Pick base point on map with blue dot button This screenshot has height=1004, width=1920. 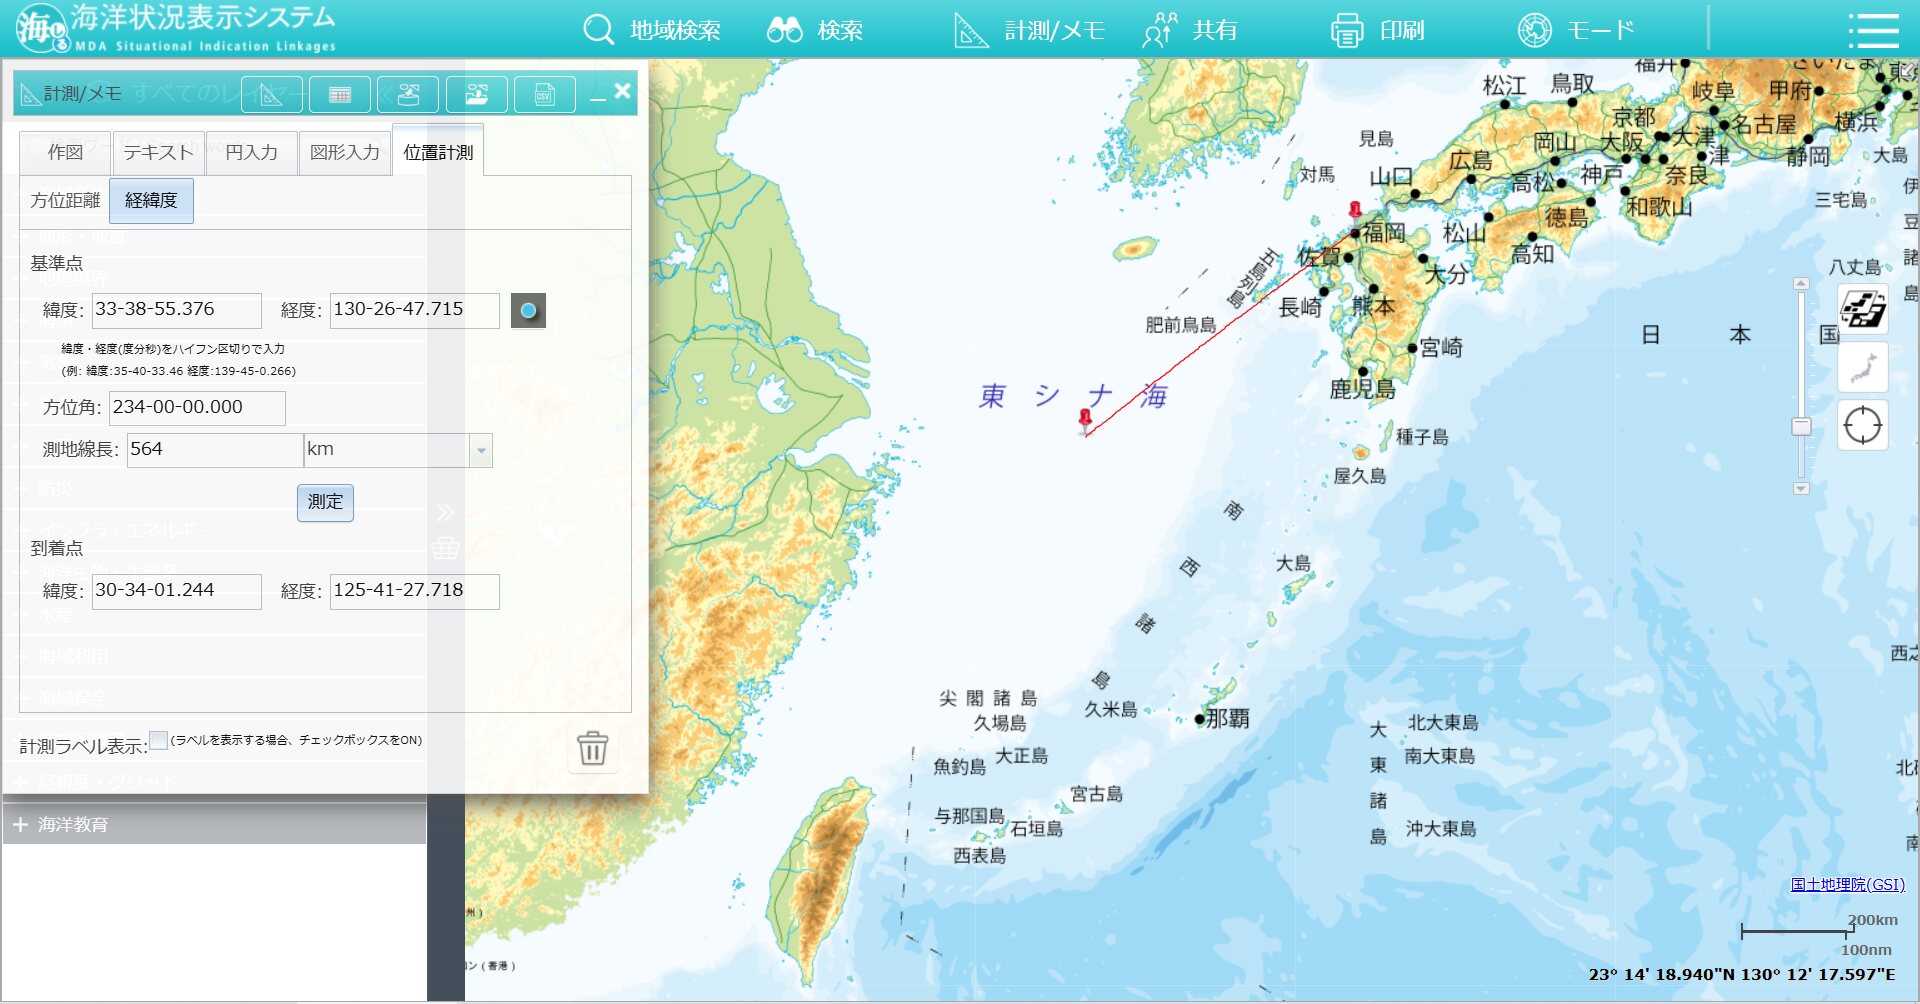(528, 311)
